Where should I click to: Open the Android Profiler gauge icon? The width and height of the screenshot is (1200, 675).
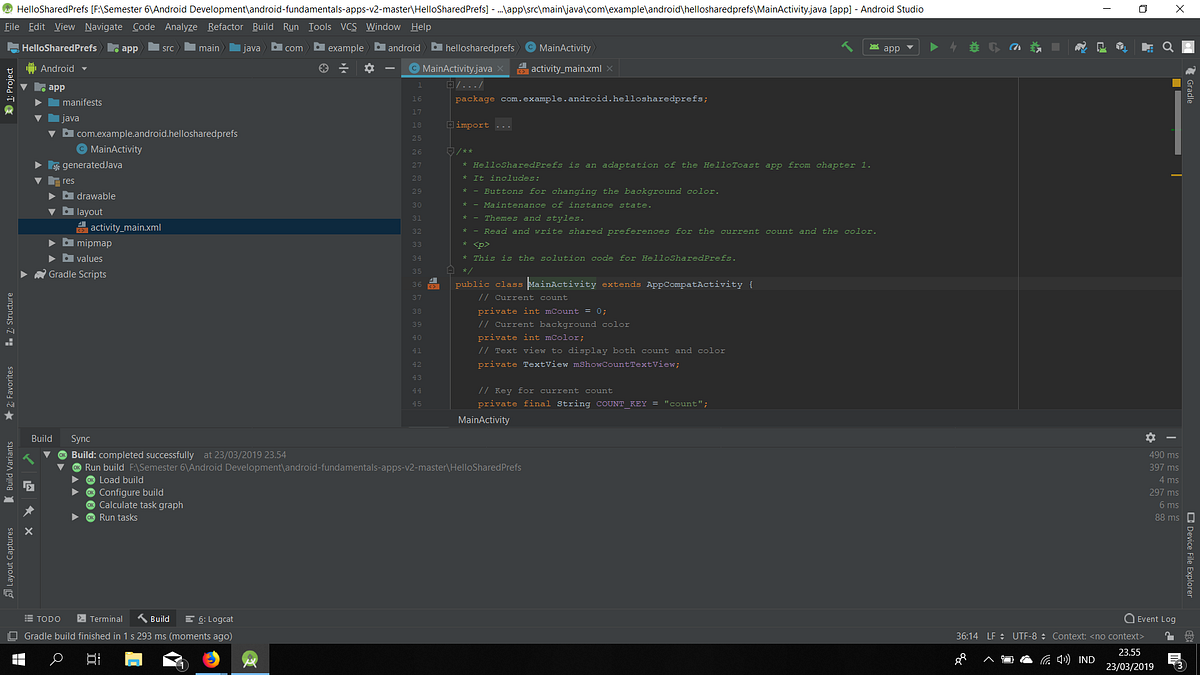(1015, 47)
